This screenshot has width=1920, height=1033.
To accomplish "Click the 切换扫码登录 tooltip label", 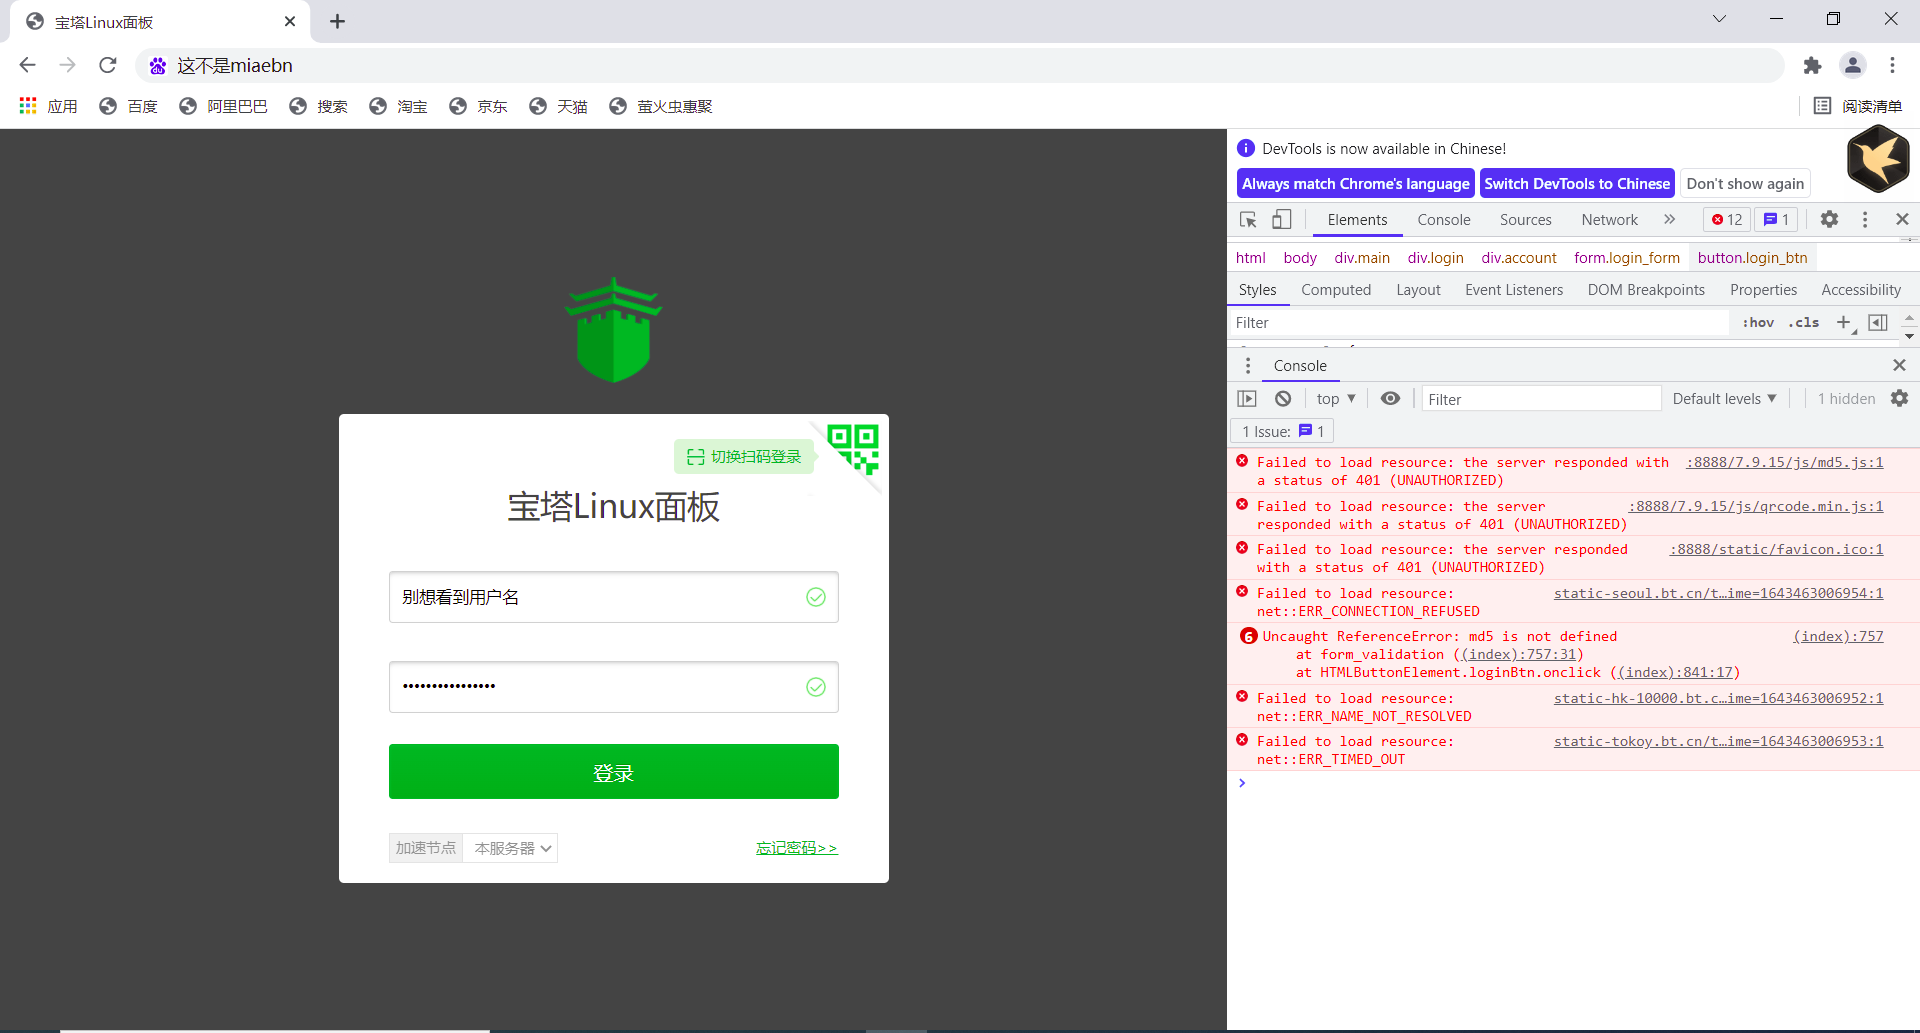I will (x=745, y=456).
